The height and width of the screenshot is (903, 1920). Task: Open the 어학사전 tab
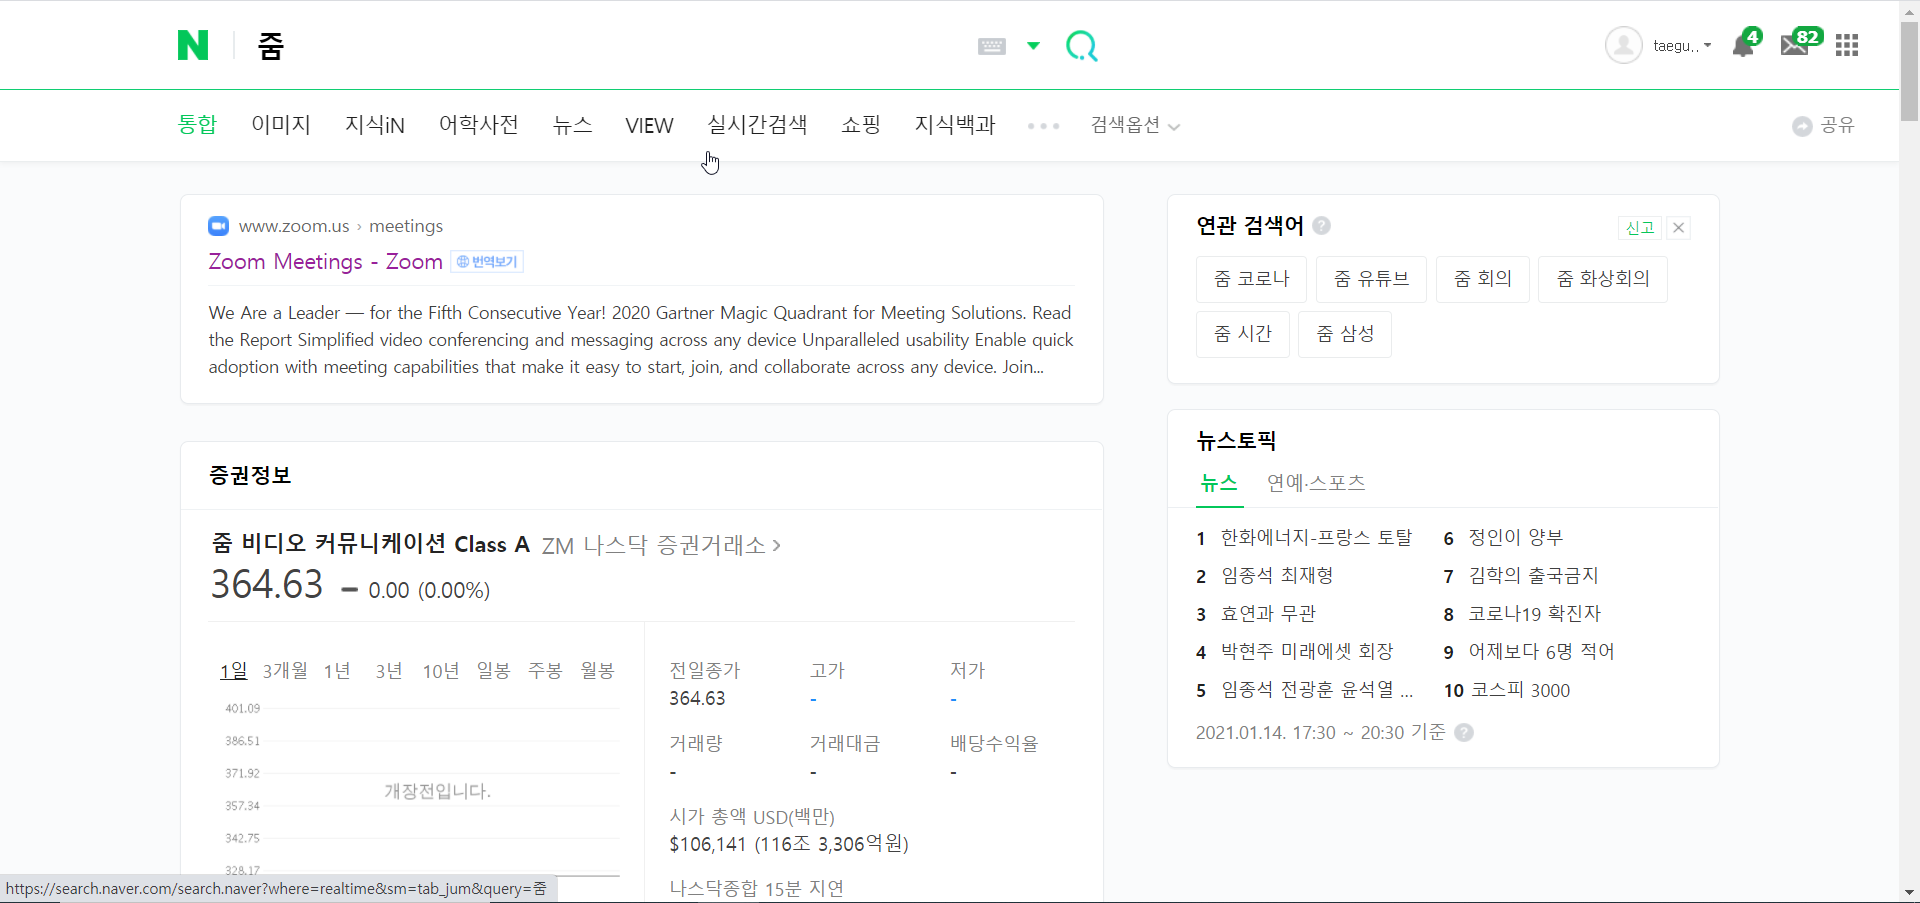click(479, 124)
